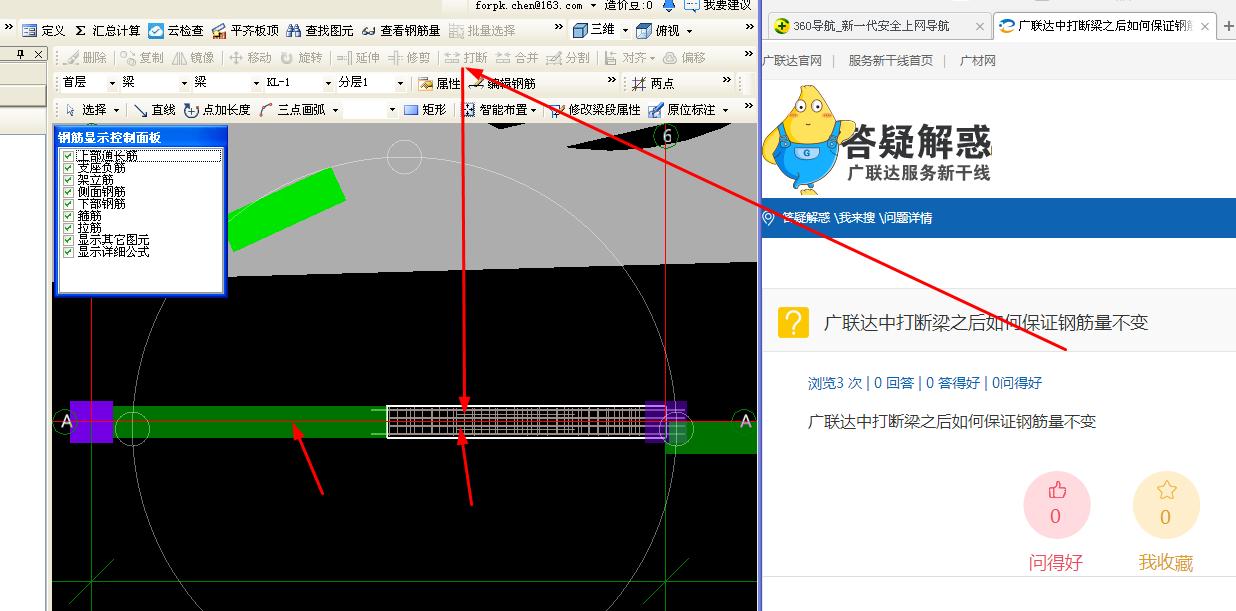Click 修剪 trim tool

tap(410, 58)
